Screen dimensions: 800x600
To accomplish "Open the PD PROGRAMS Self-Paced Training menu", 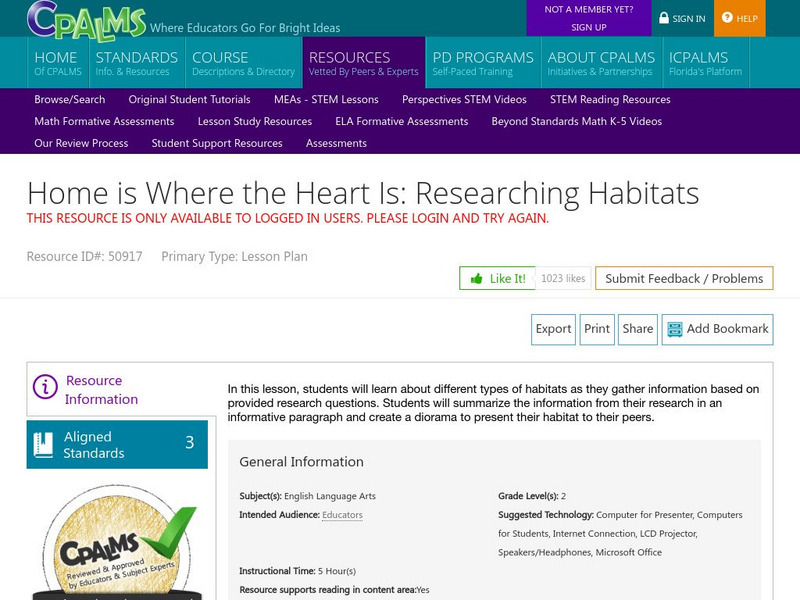I will tap(483, 63).
